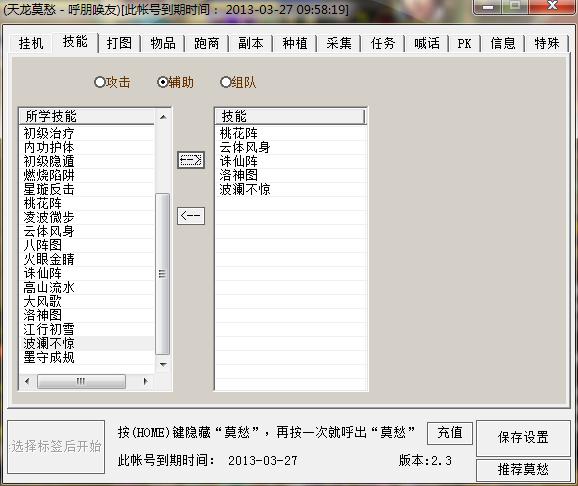Click vertical scrollbar thumb in learned skills
Image resolution: width=578 pixels, height=486 pixels.
[x=163, y=274]
